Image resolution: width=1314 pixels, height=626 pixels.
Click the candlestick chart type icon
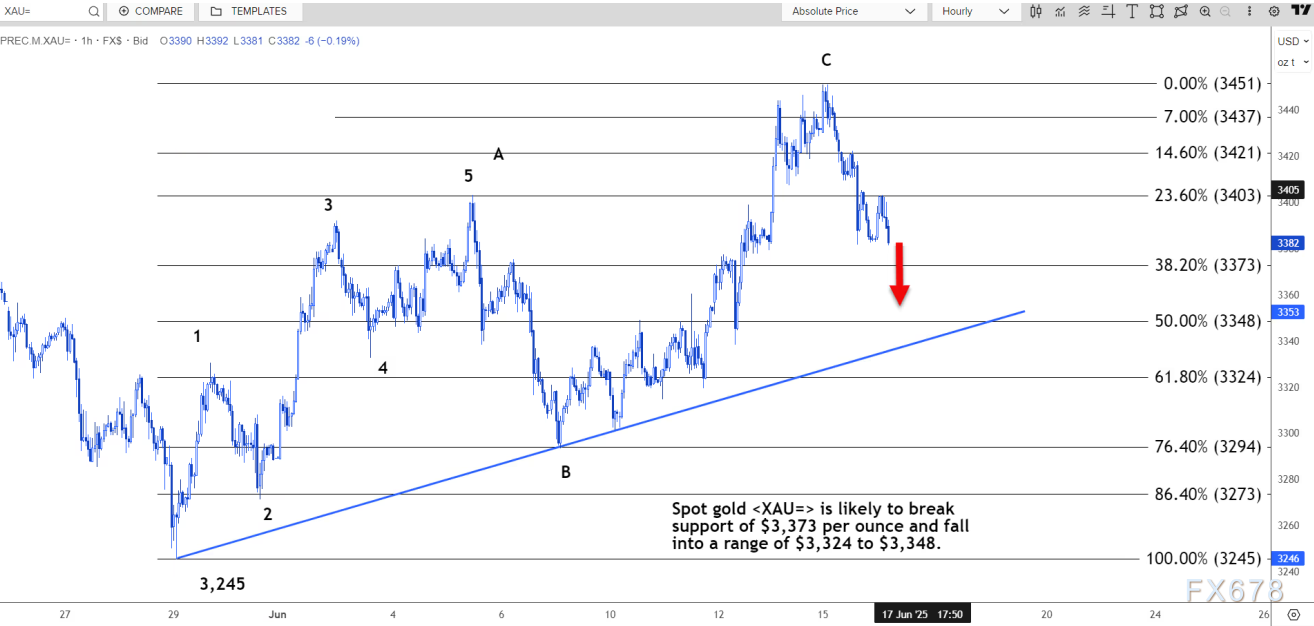1035,11
